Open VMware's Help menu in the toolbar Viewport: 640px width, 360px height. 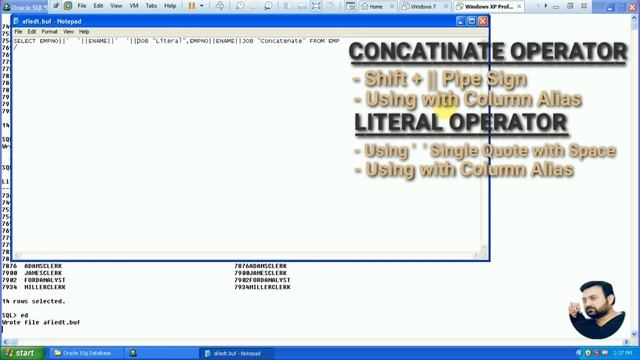coord(170,6)
